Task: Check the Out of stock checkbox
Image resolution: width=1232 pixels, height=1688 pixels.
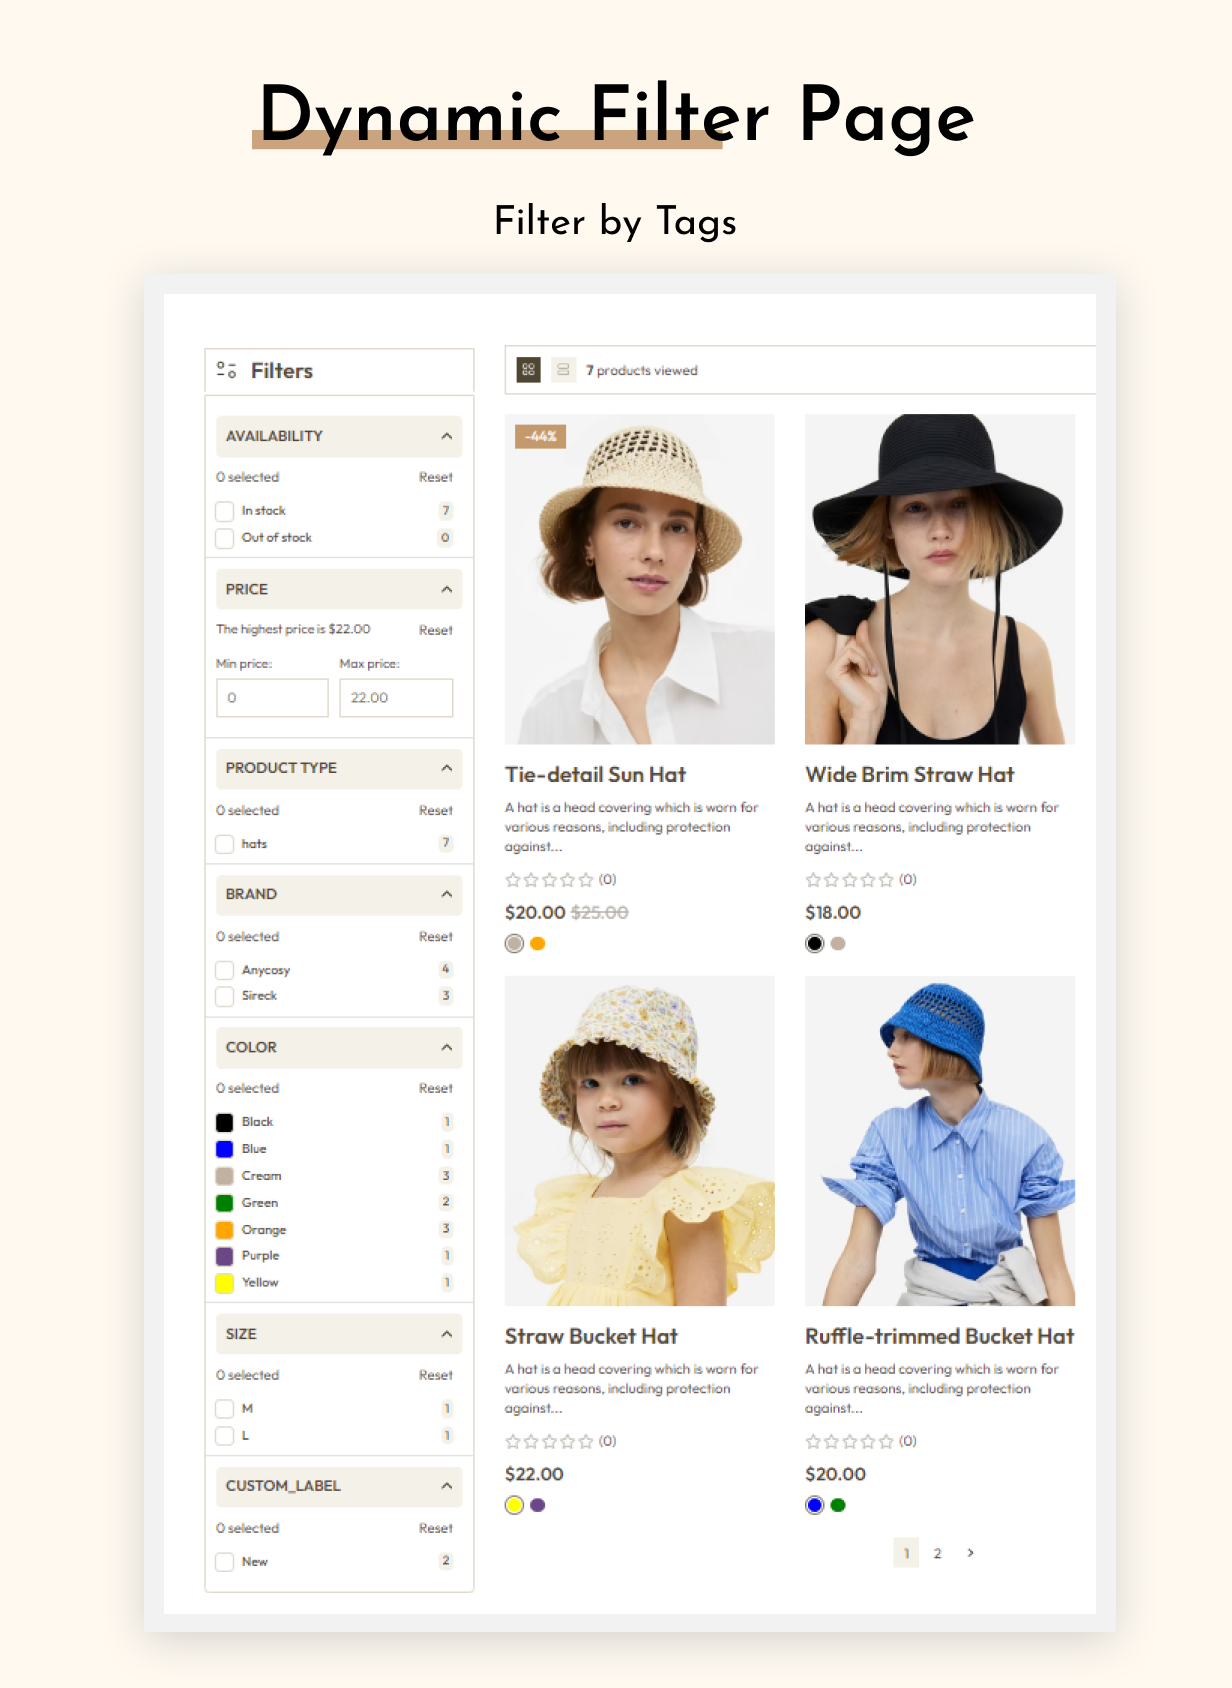Action: (x=225, y=538)
